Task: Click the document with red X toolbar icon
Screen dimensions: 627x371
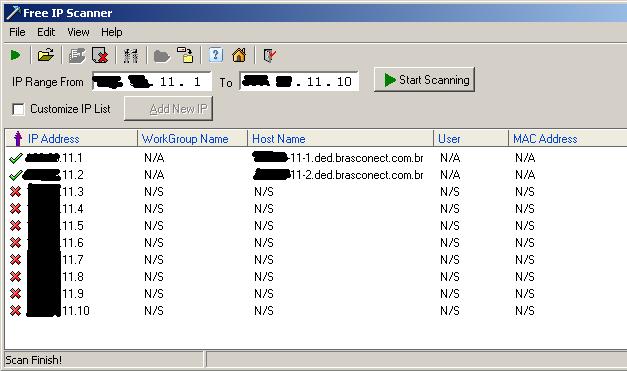Action: tap(100, 56)
